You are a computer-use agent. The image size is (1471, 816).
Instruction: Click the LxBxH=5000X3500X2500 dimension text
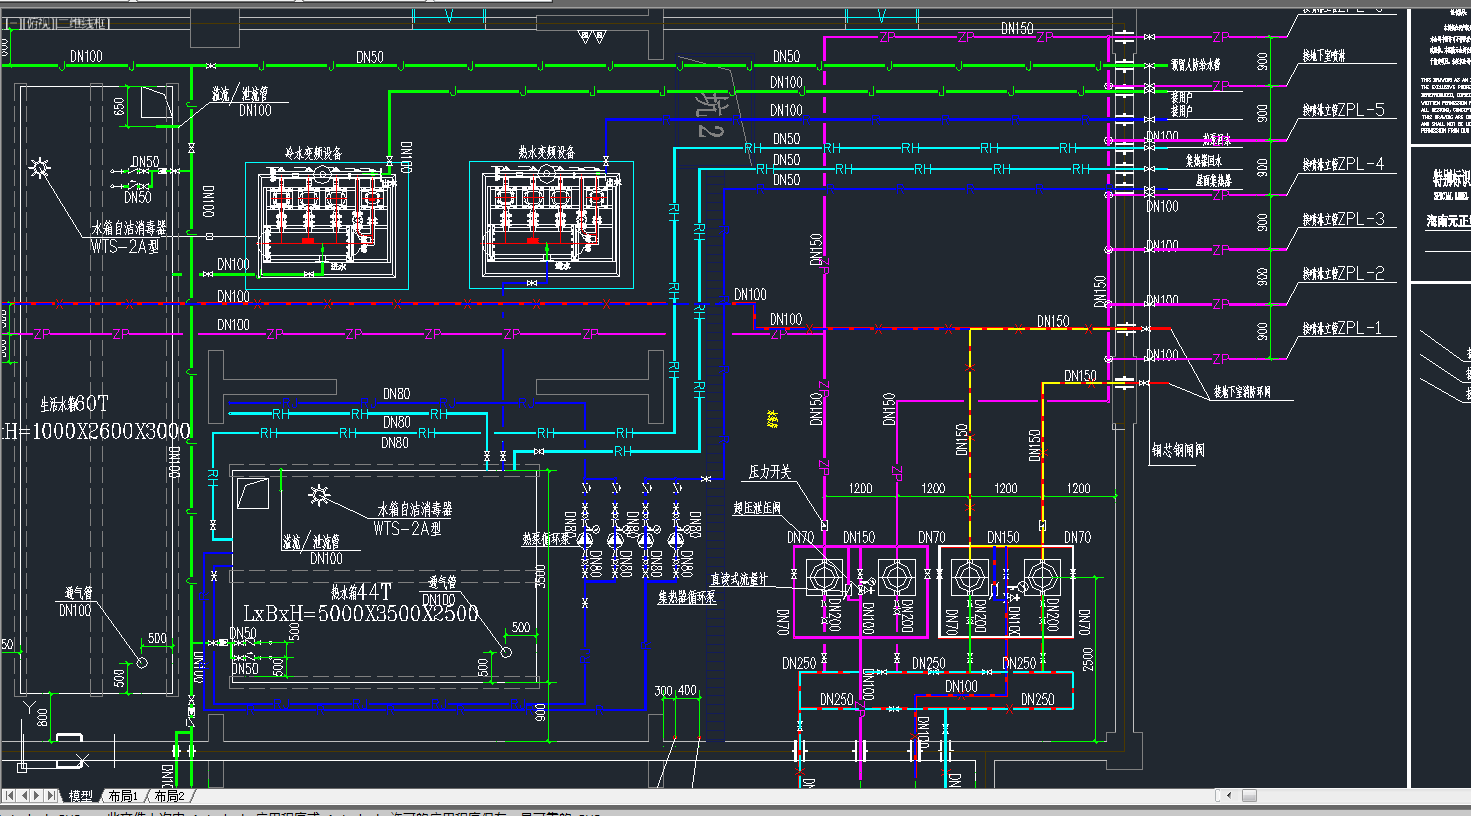point(361,613)
